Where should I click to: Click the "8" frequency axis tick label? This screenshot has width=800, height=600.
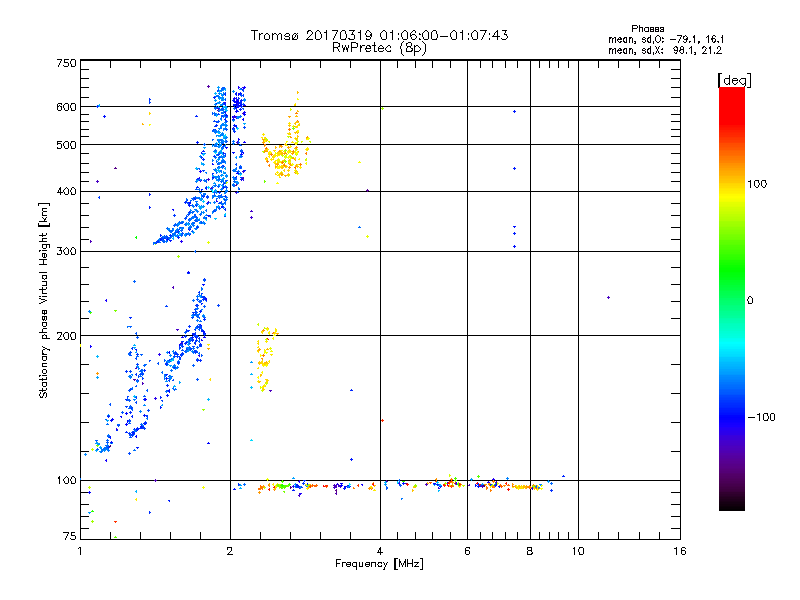[530, 551]
